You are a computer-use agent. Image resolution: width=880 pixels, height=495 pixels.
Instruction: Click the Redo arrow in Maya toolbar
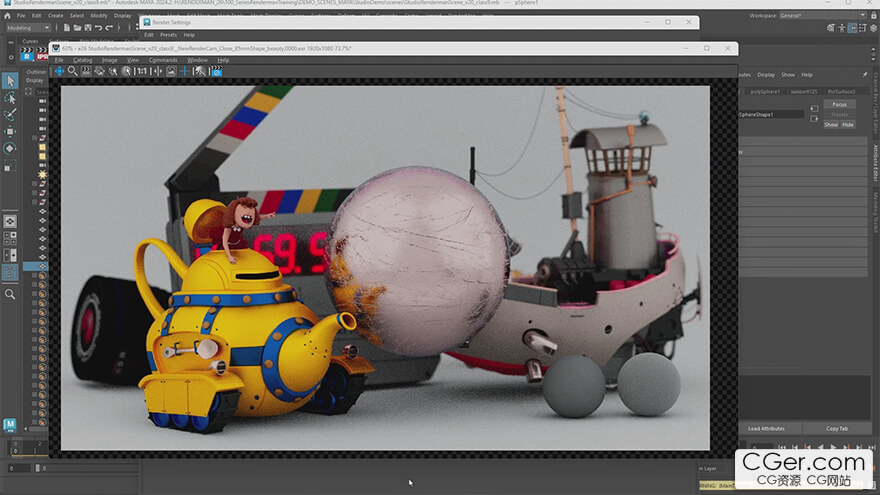click(109, 28)
